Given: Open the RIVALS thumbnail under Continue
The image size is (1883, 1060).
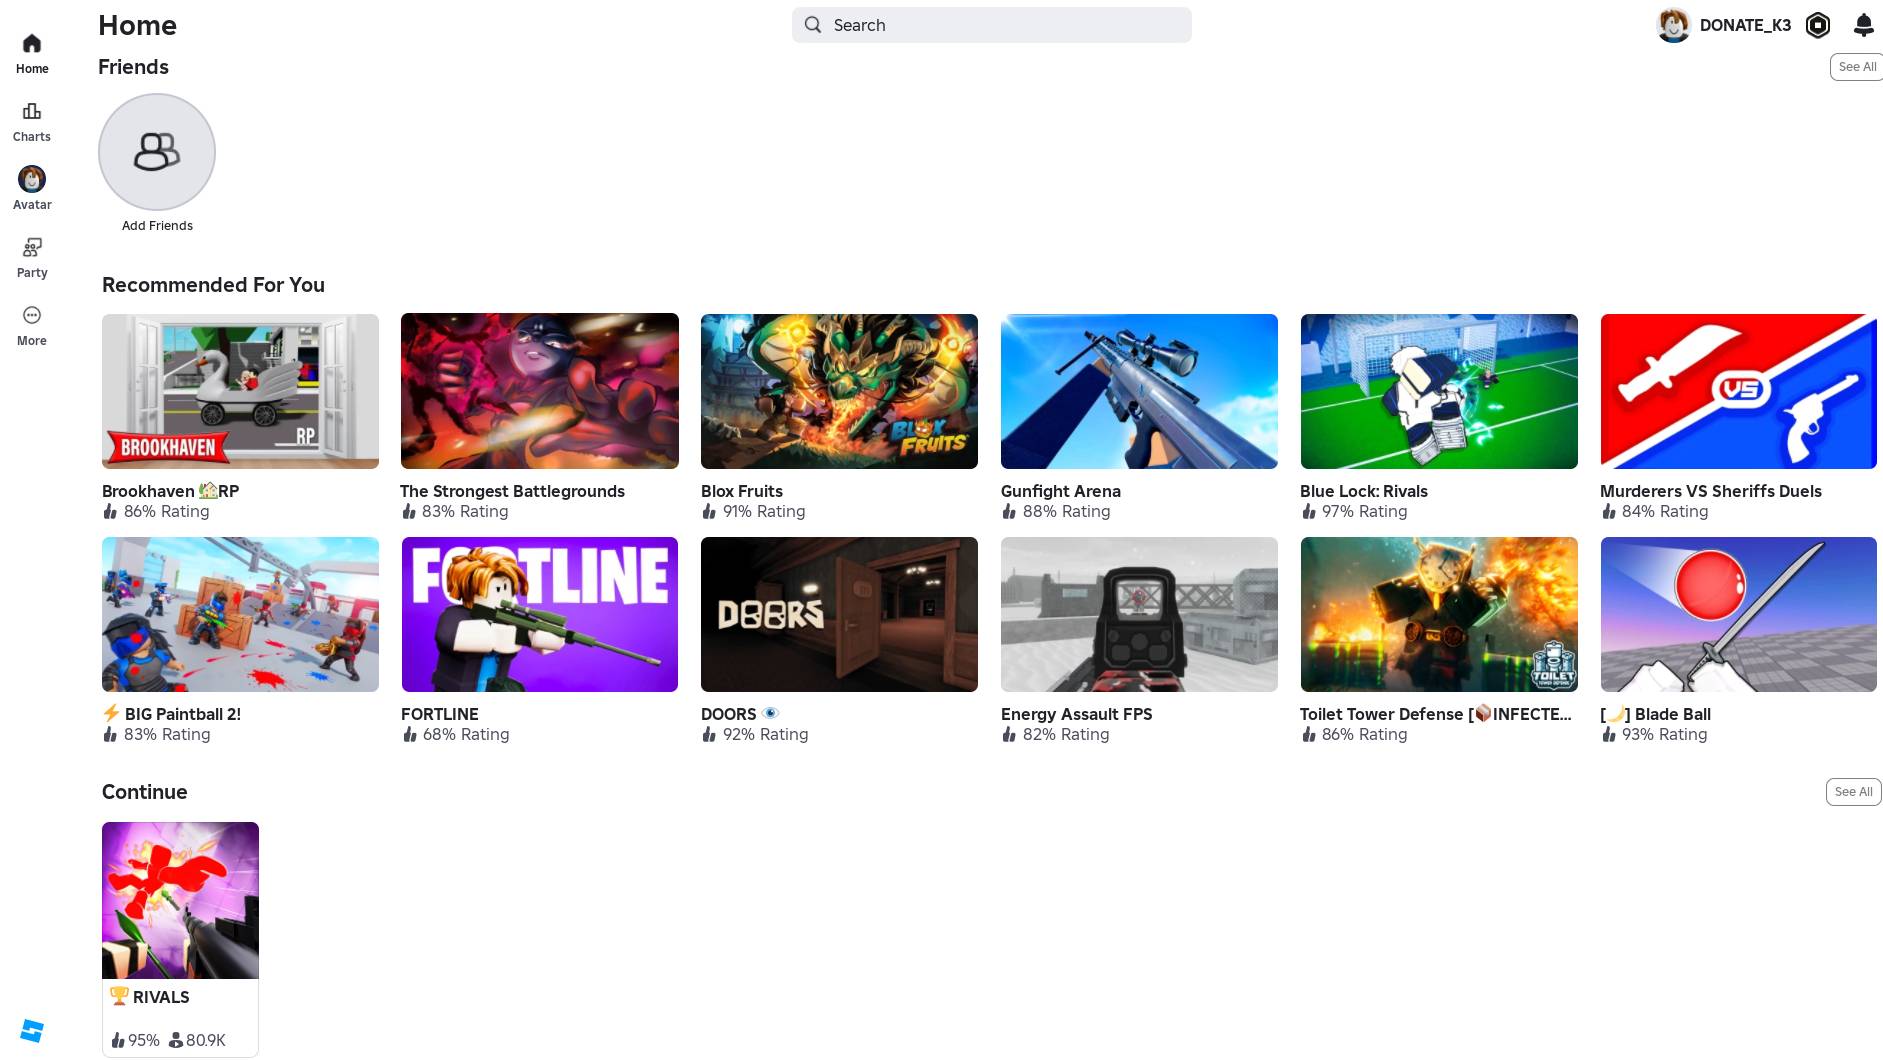Looking at the screenshot, I should (180, 900).
